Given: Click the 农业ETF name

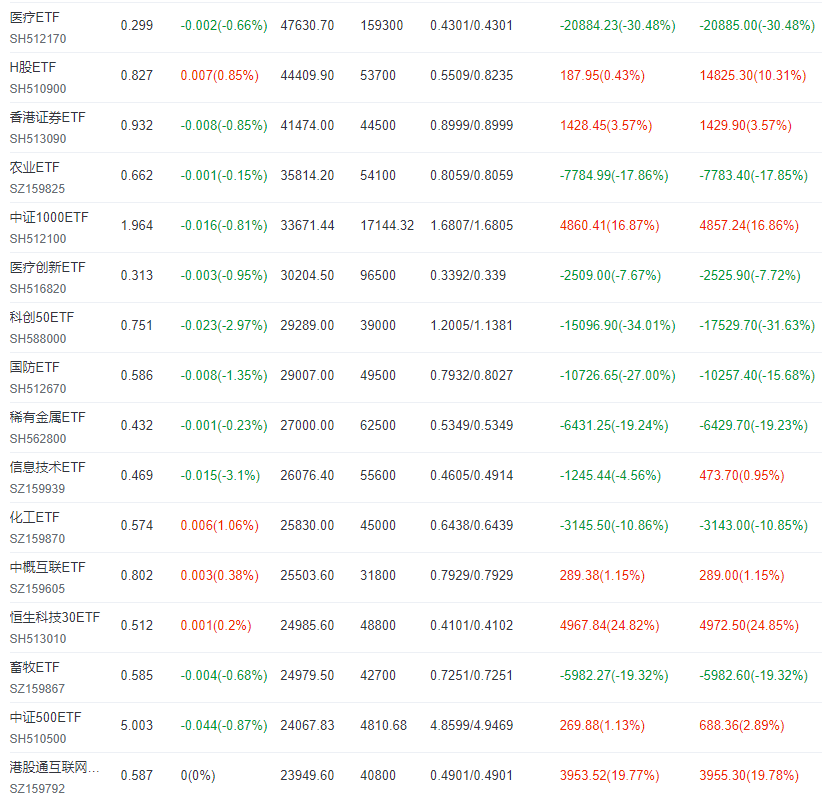Looking at the screenshot, I should pyautogui.click(x=35, y=167).
